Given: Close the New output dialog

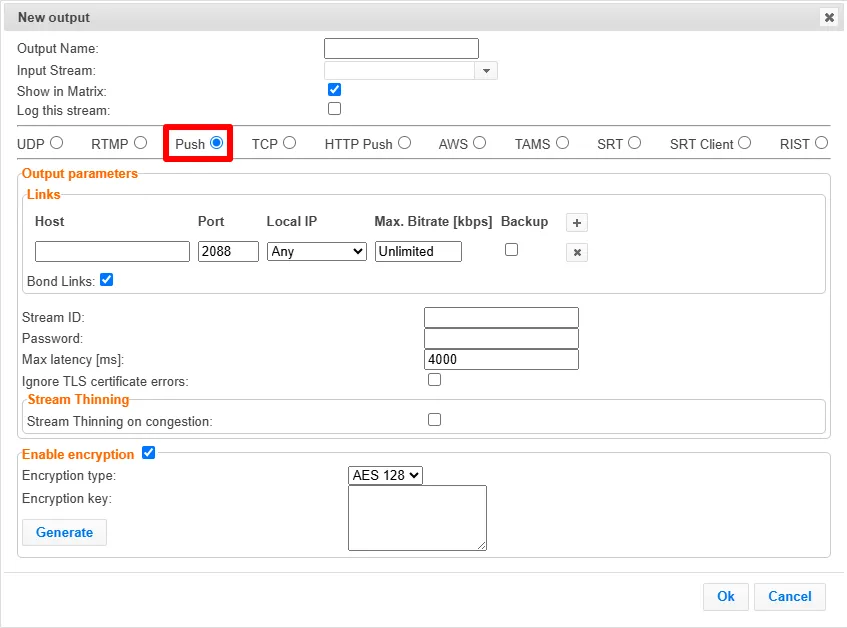Looking at the screenshot, I should 829,17.
